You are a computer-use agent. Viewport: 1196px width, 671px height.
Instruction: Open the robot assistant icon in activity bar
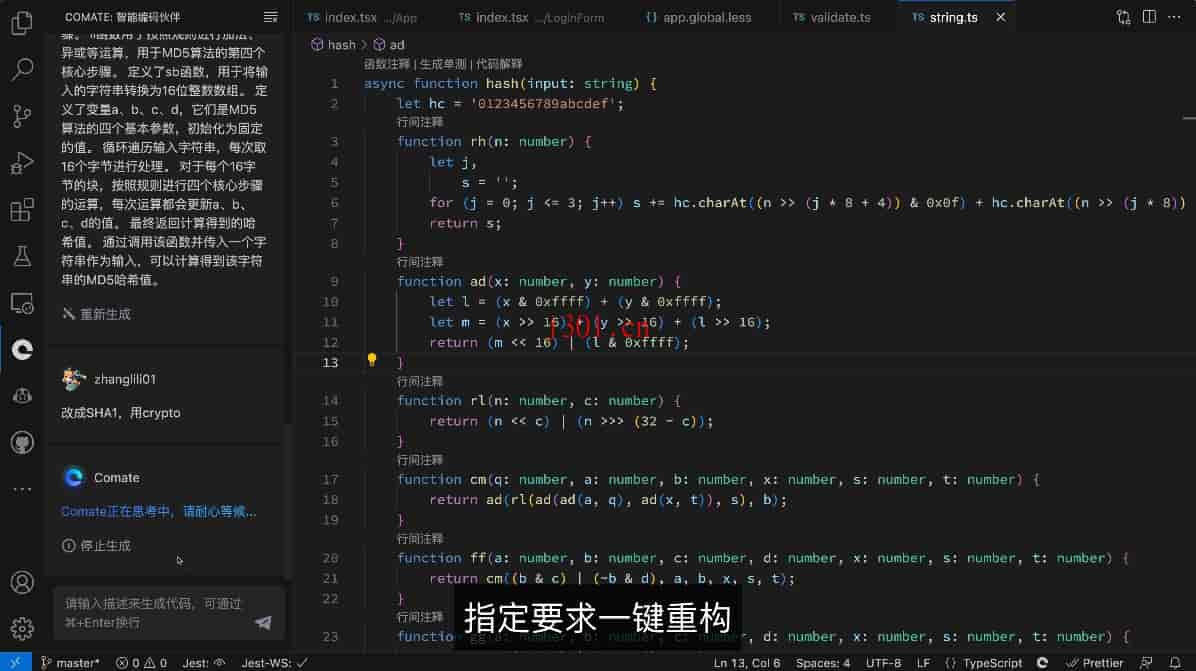tap(21, 396)
